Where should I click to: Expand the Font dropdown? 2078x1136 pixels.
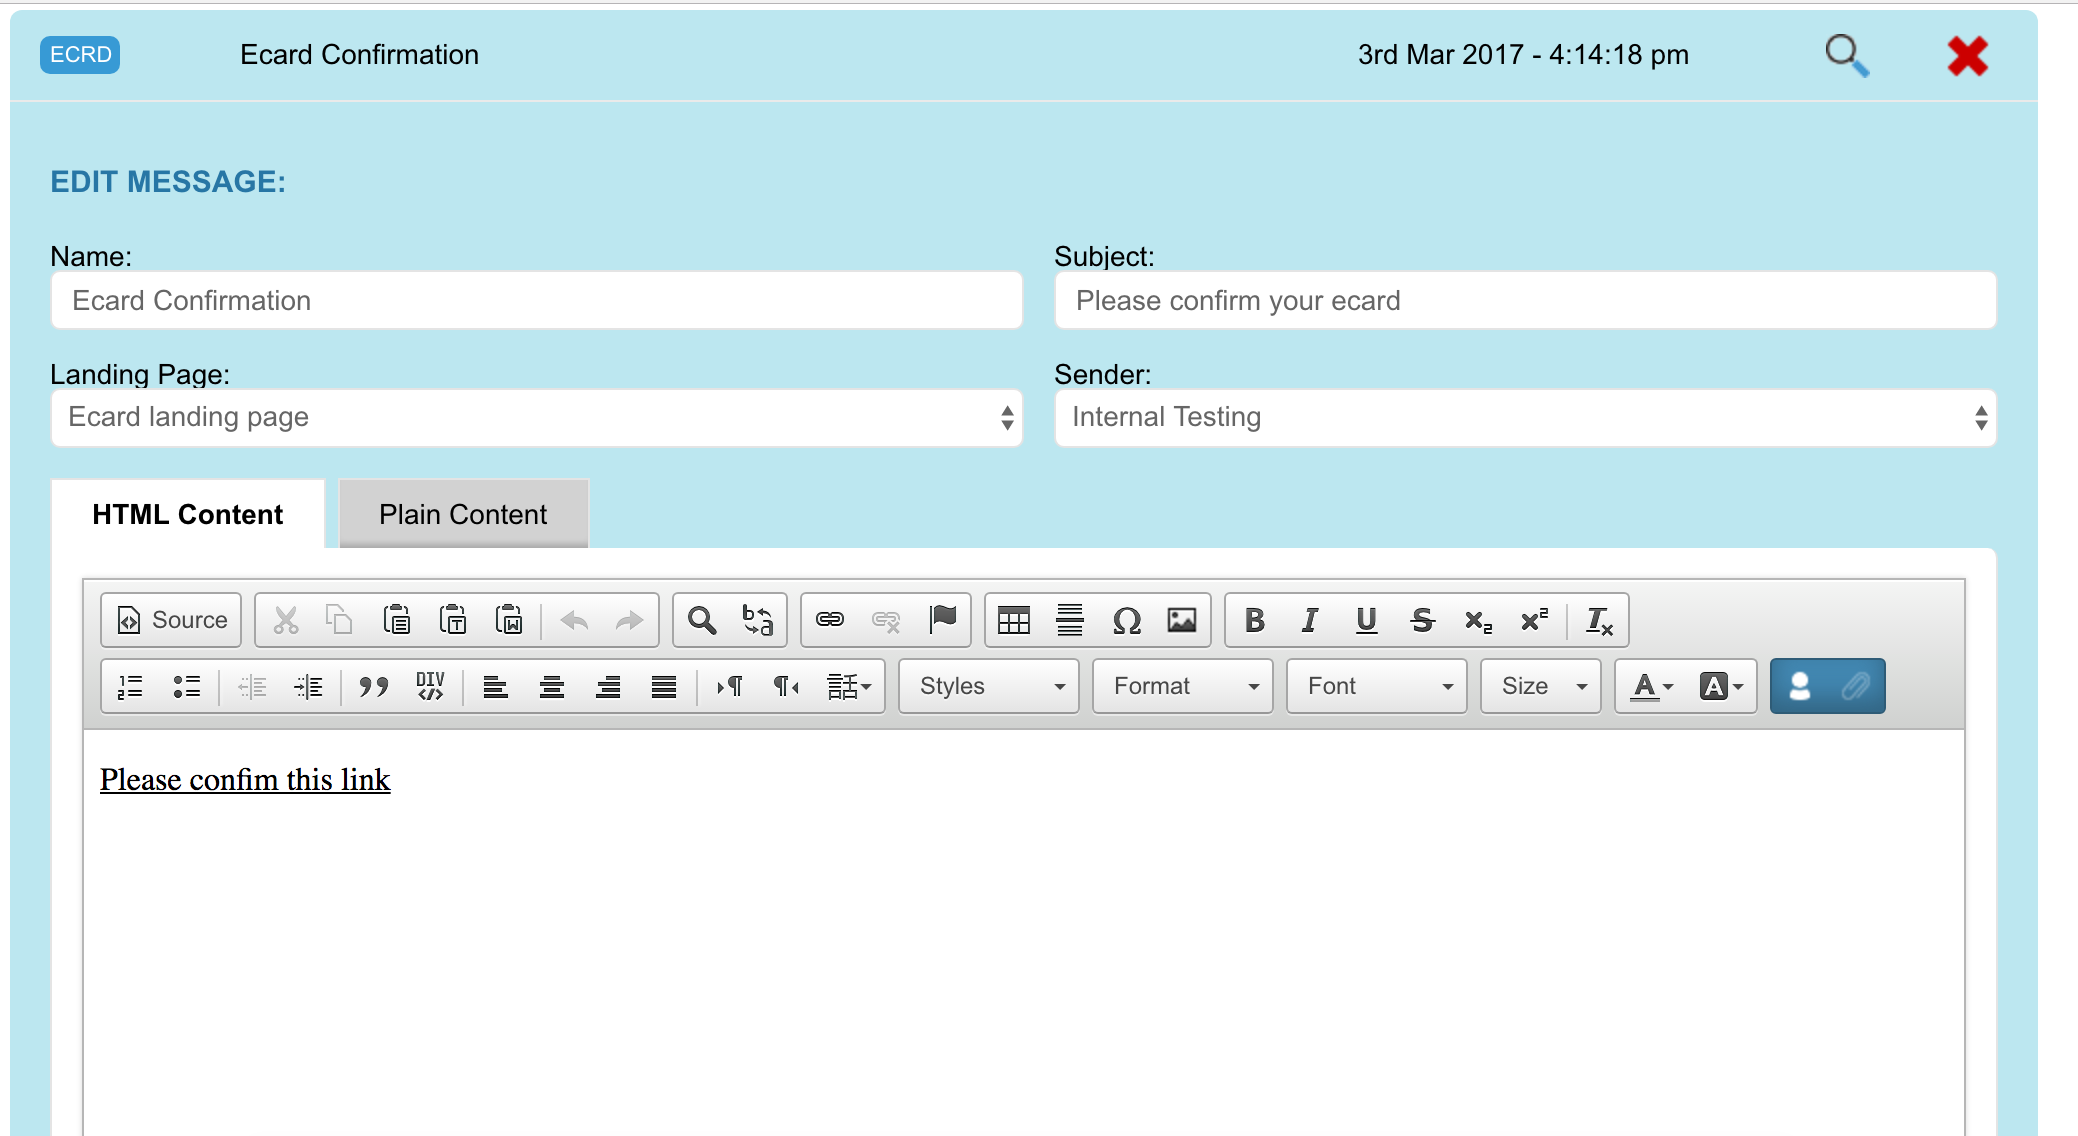tap(1377, 687)
